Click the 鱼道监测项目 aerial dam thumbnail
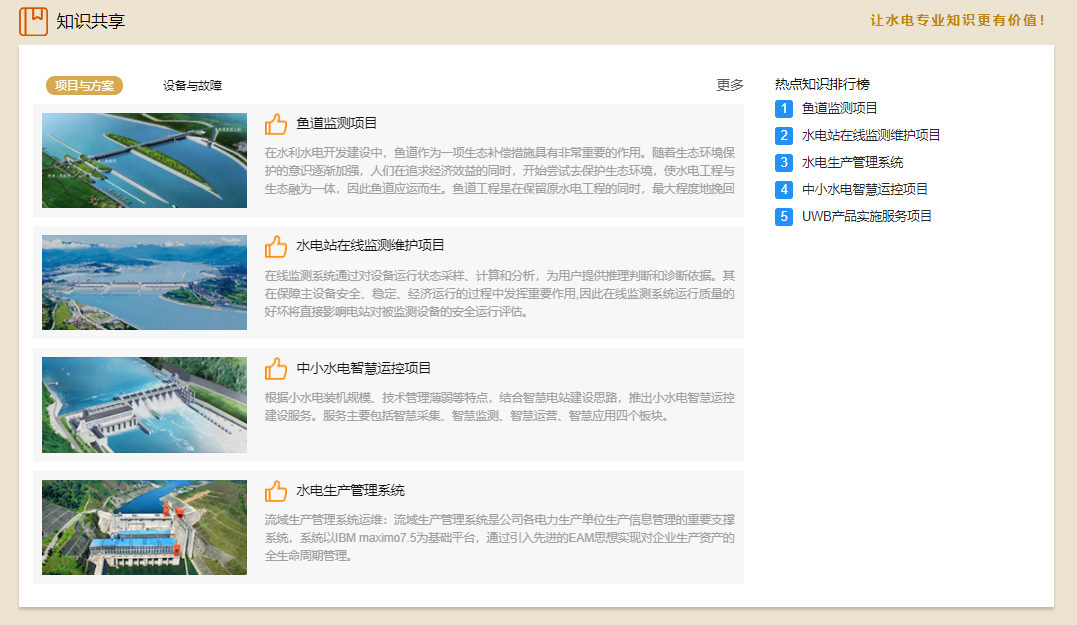 (144, 160)
